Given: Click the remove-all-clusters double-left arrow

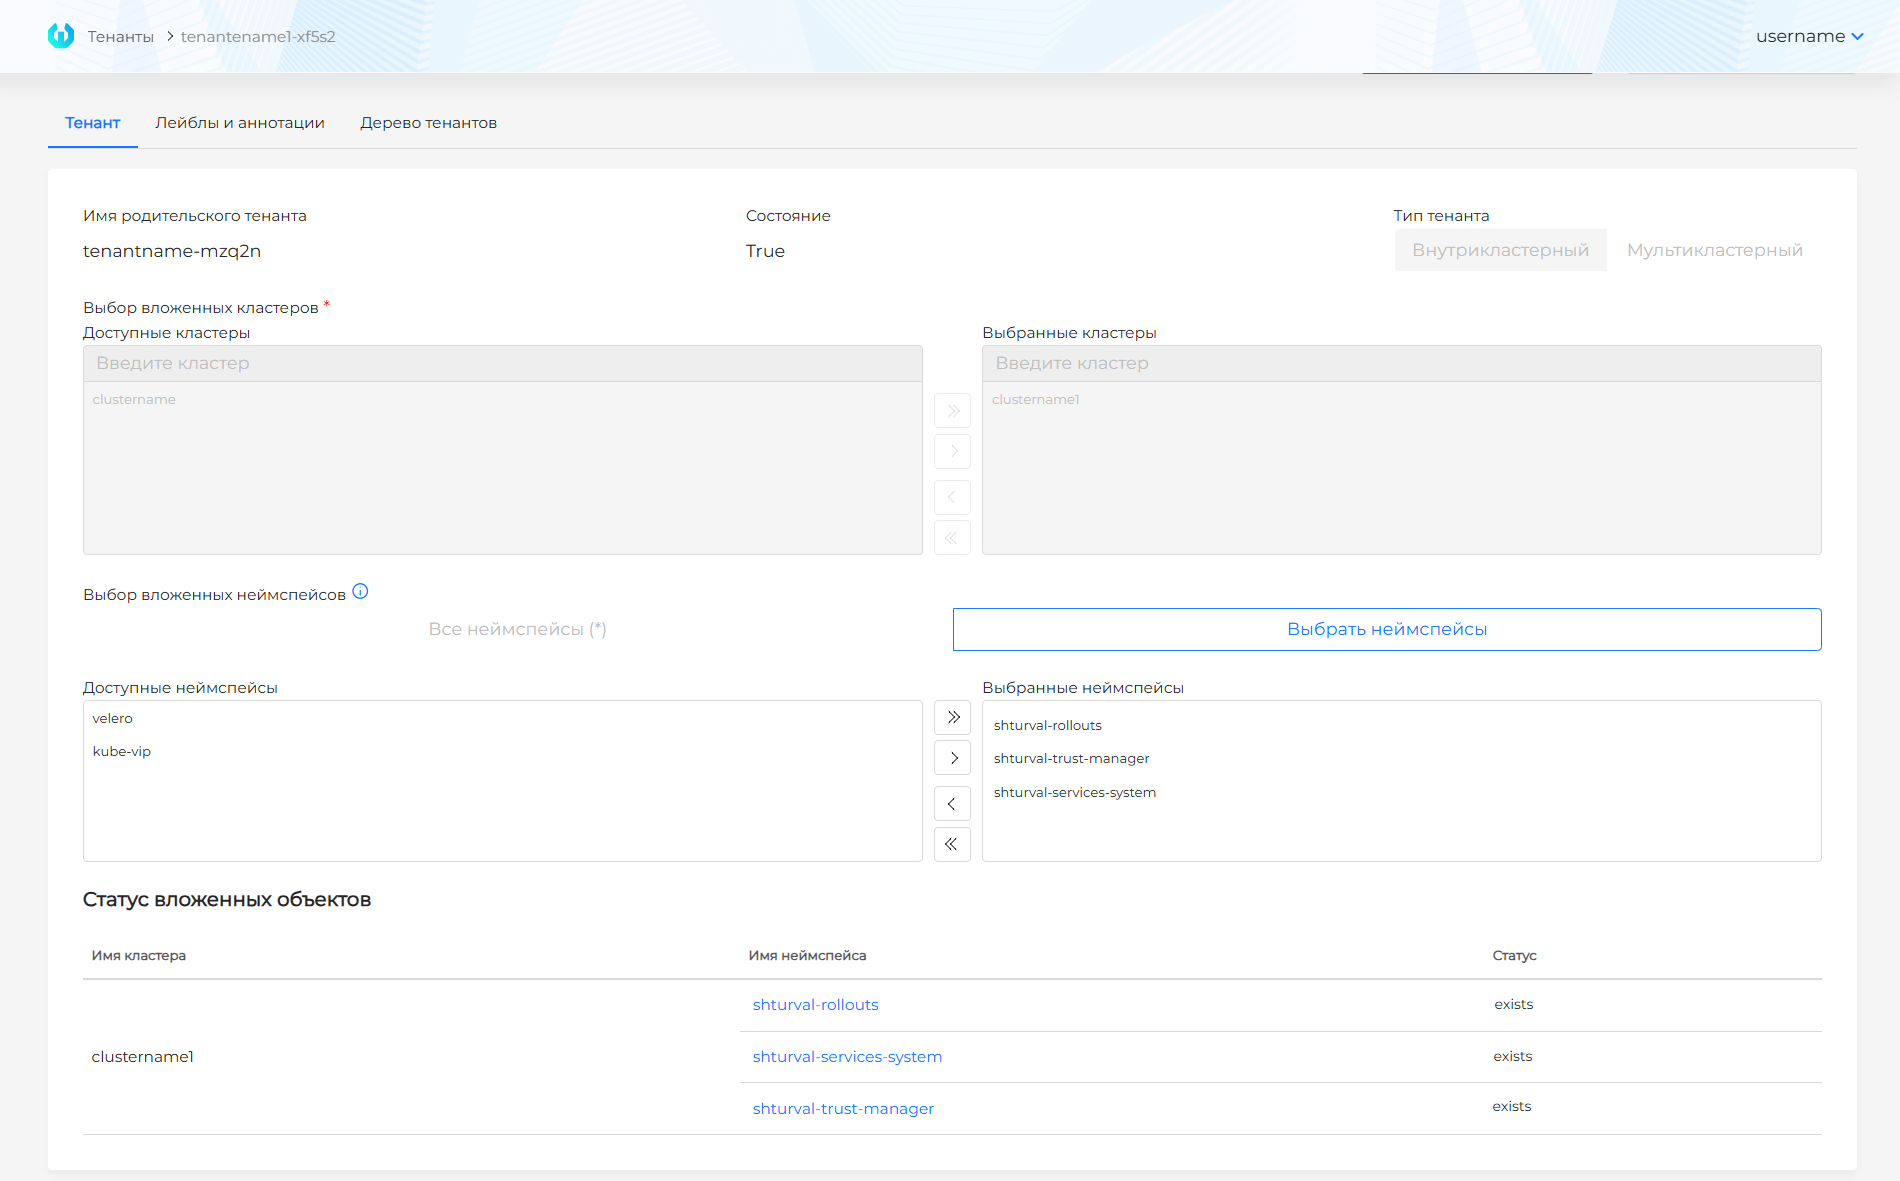Looking at the screenshot, I should (x=952, y=538).
